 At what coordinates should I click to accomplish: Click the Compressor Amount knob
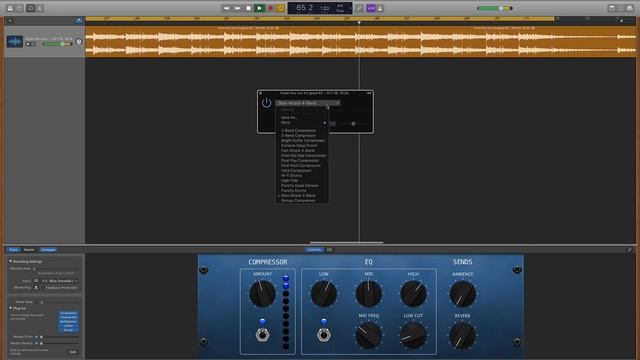(x=262, y=293)
